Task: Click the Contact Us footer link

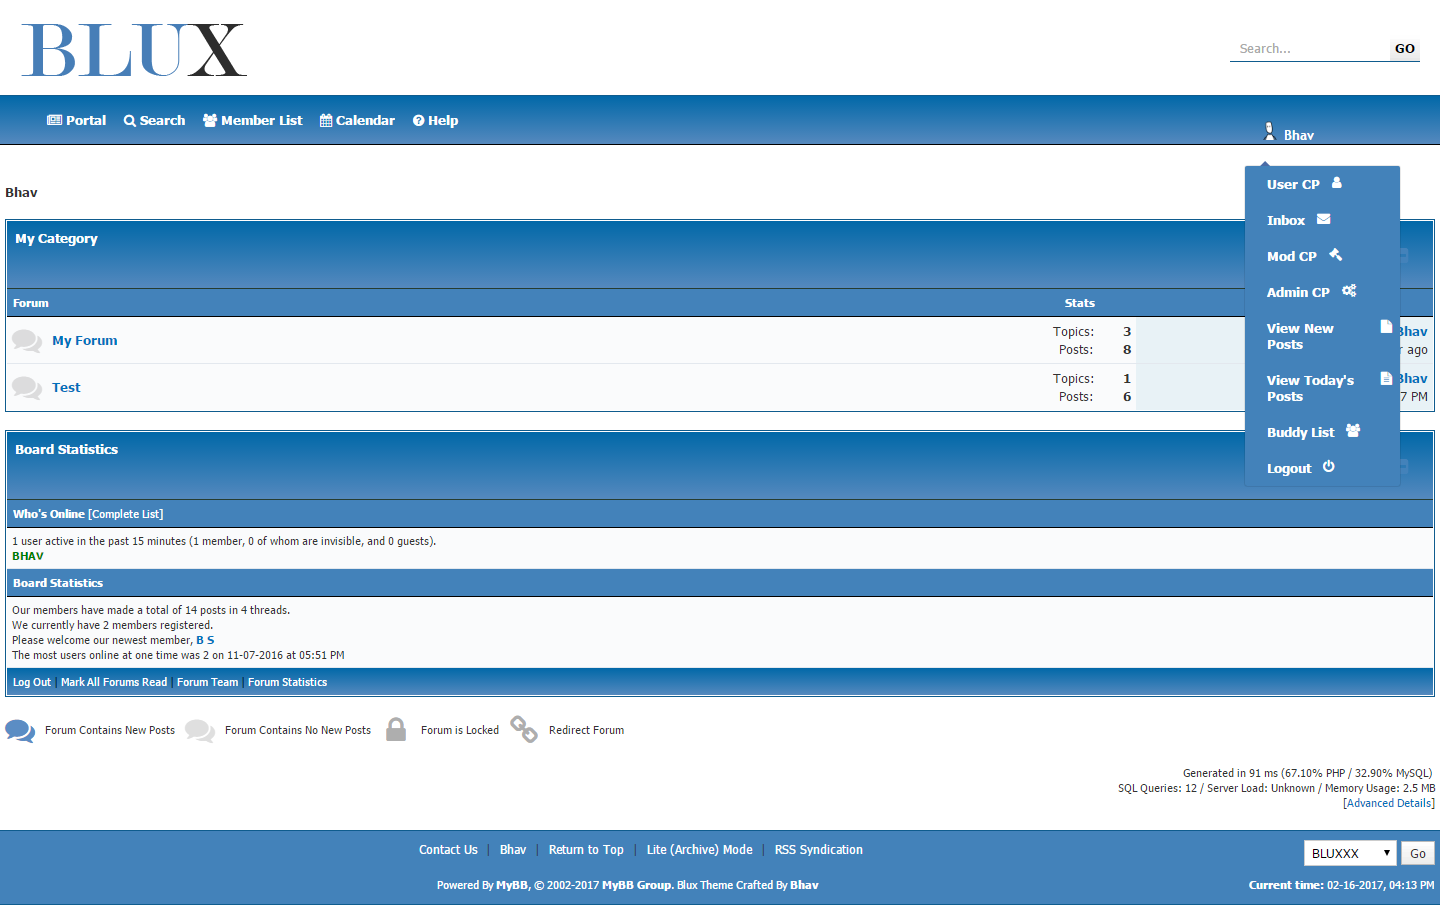Action: pos(448,850)
